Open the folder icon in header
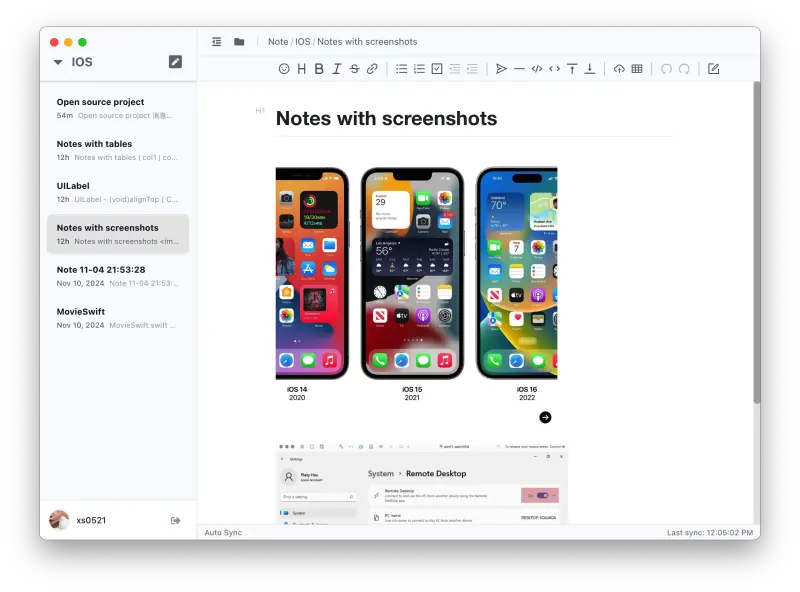This screenshot has width=800, height=592. [x=239, y=42]
